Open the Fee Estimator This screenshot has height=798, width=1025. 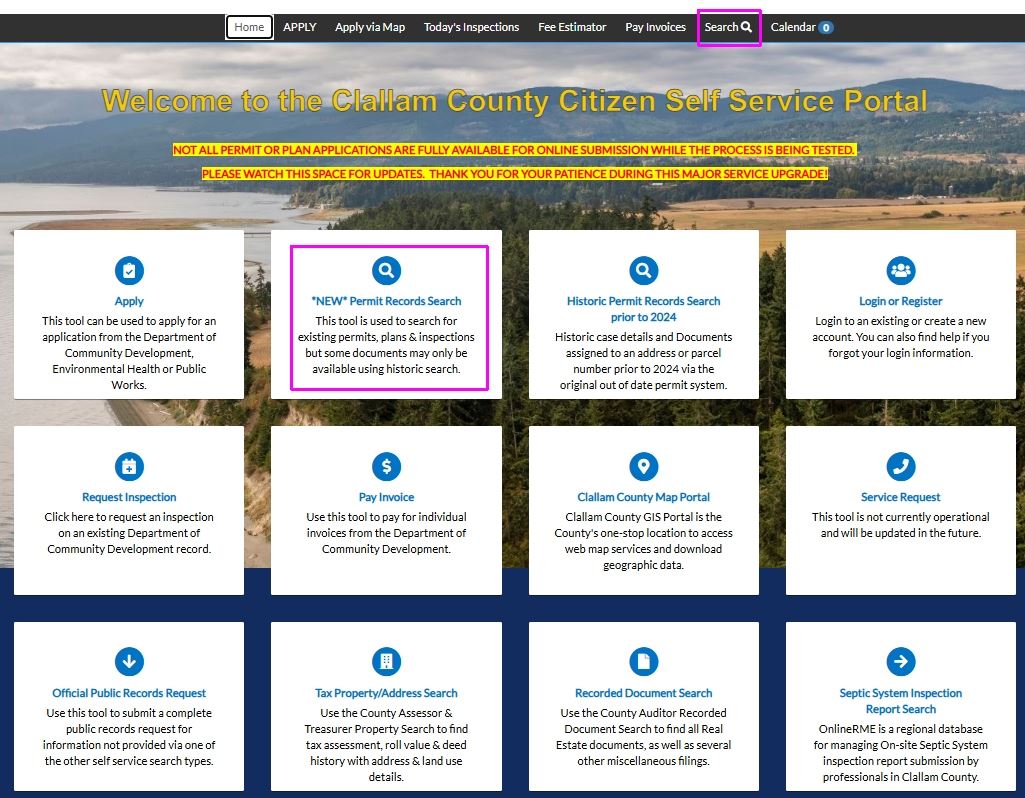coord(572,27)
